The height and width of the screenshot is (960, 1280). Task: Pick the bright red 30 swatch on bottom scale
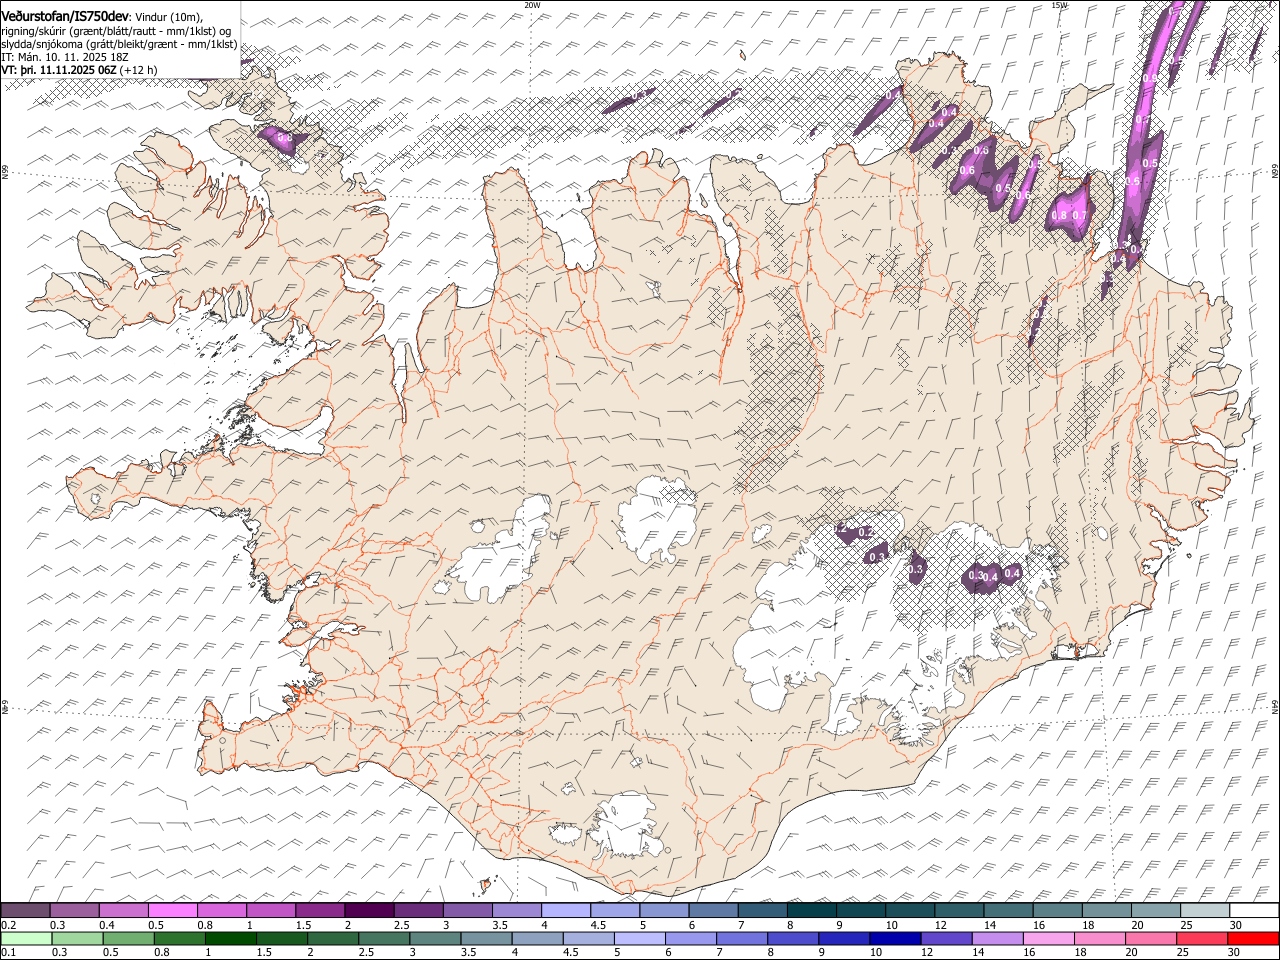pyautogui.click(x=1252, y=938)
